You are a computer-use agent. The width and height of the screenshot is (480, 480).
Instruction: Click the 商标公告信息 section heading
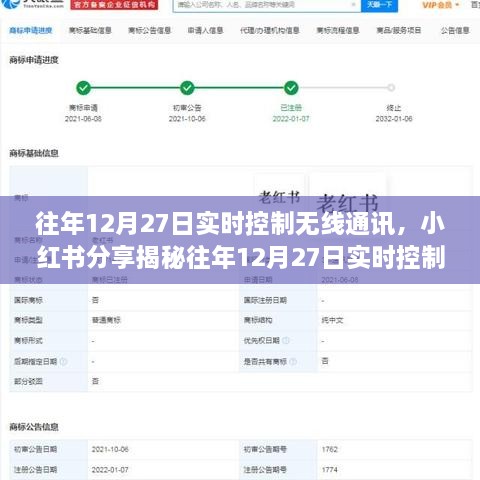pos(34,427)
